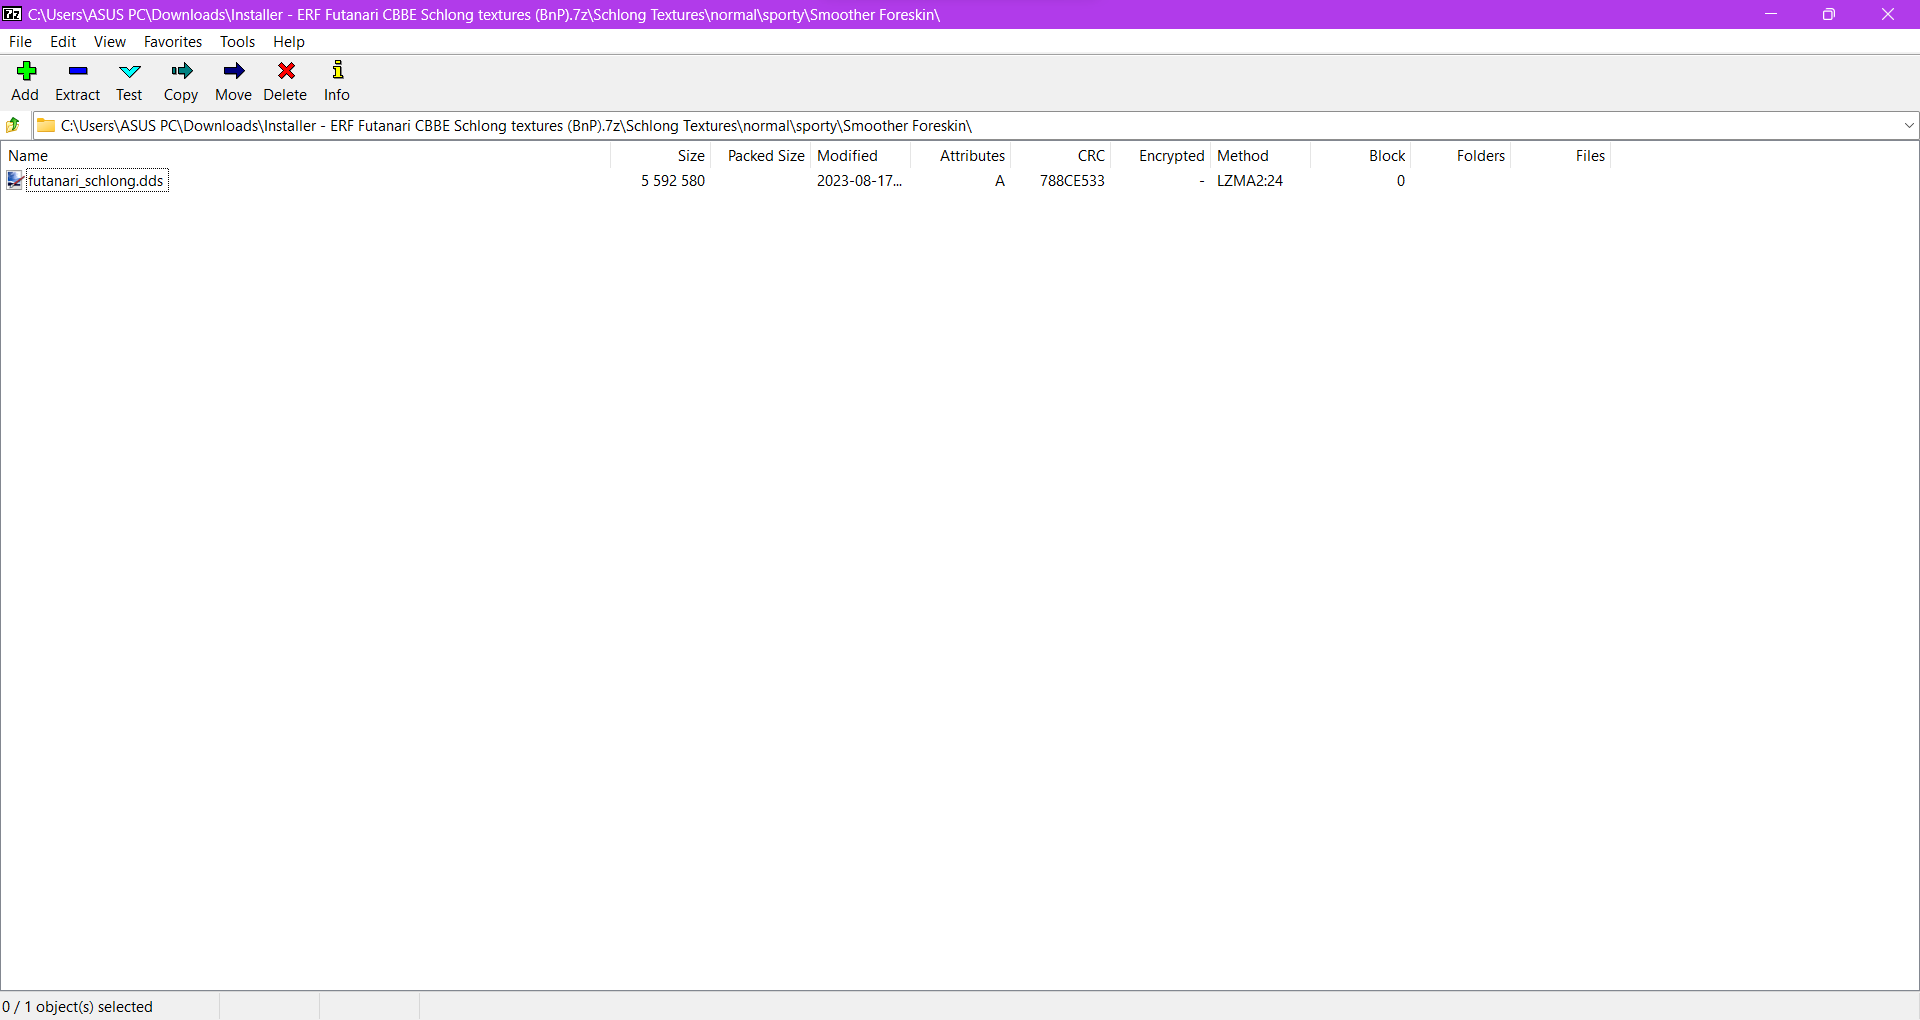The image size is (1920, 1020).
Task: Open the Help menu
Action: point(289,42)
